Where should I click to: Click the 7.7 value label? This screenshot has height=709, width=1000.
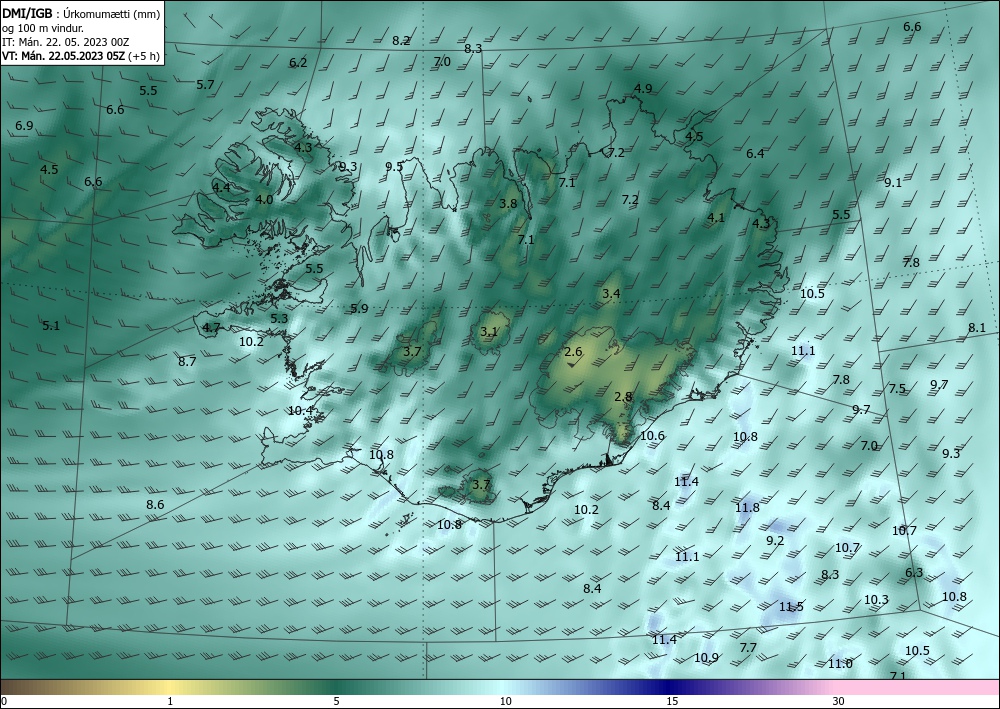pyautogui.click(x=748, y=648)
